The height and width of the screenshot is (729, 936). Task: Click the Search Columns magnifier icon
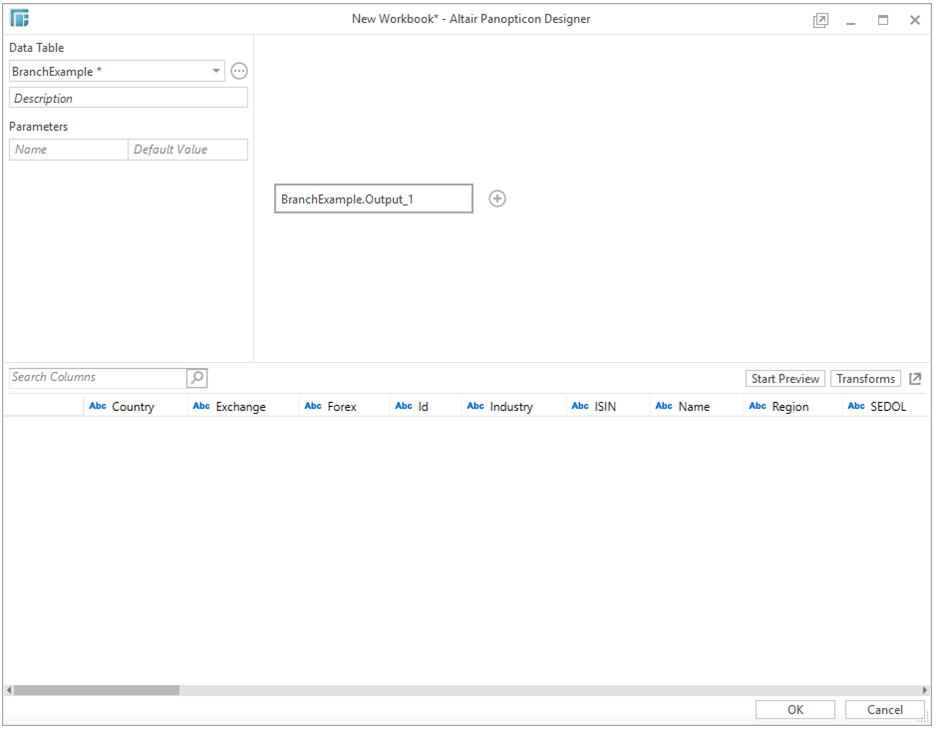[196, 377]
